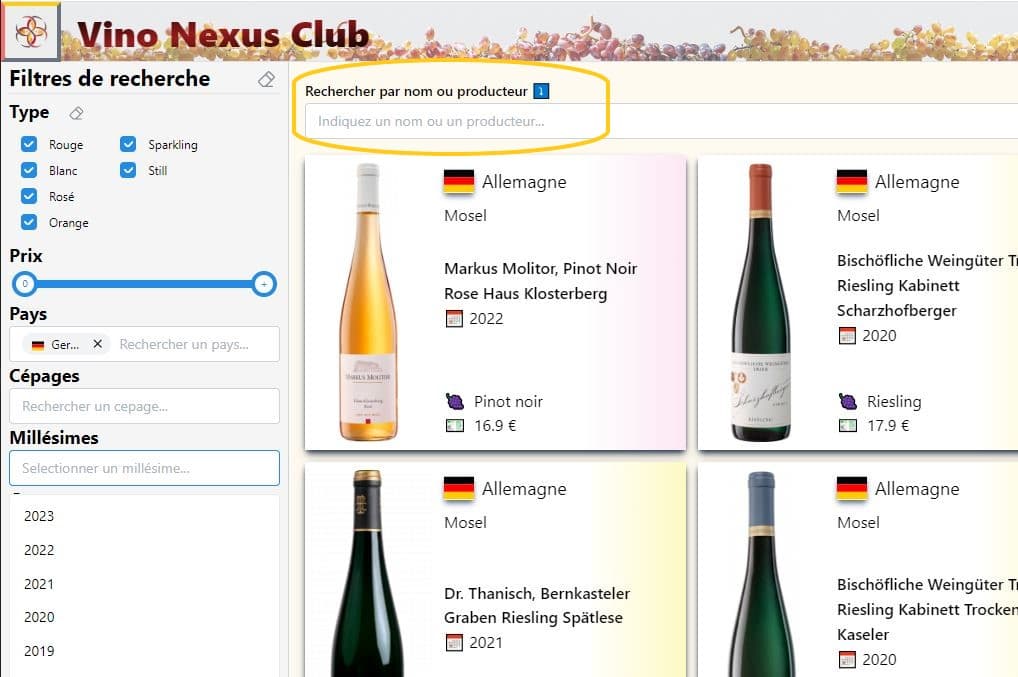This screenshot has width=1018, height=677.
Task: Click the '17.9 €' price text
Action: coord(888,426)
